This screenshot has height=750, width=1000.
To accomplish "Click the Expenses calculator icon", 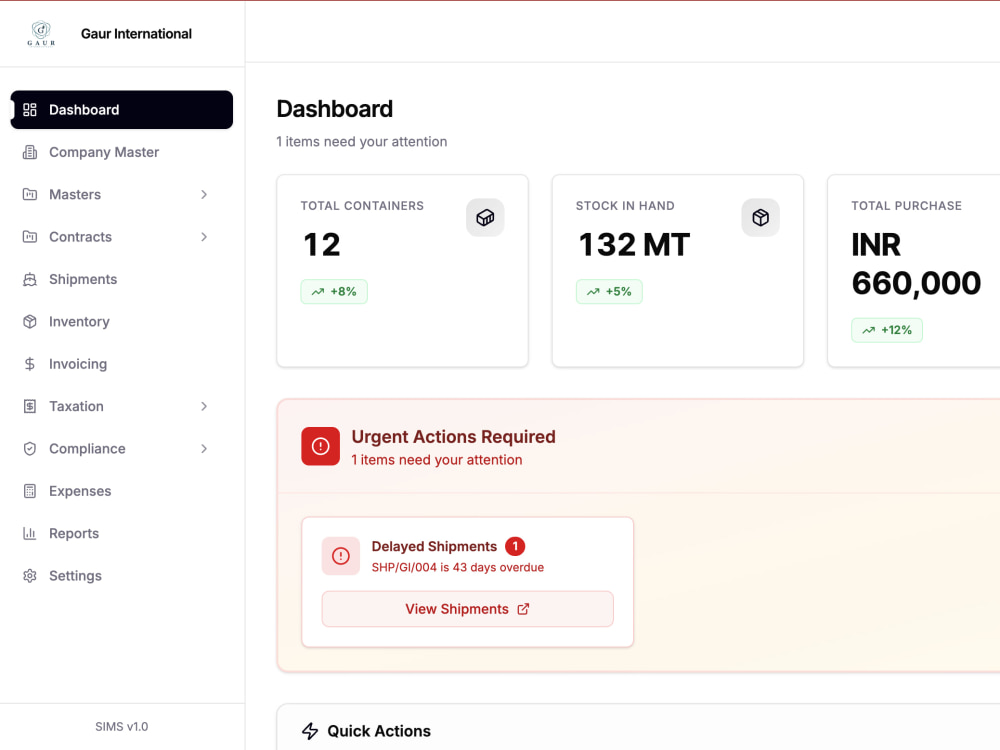I will (30, 491).
